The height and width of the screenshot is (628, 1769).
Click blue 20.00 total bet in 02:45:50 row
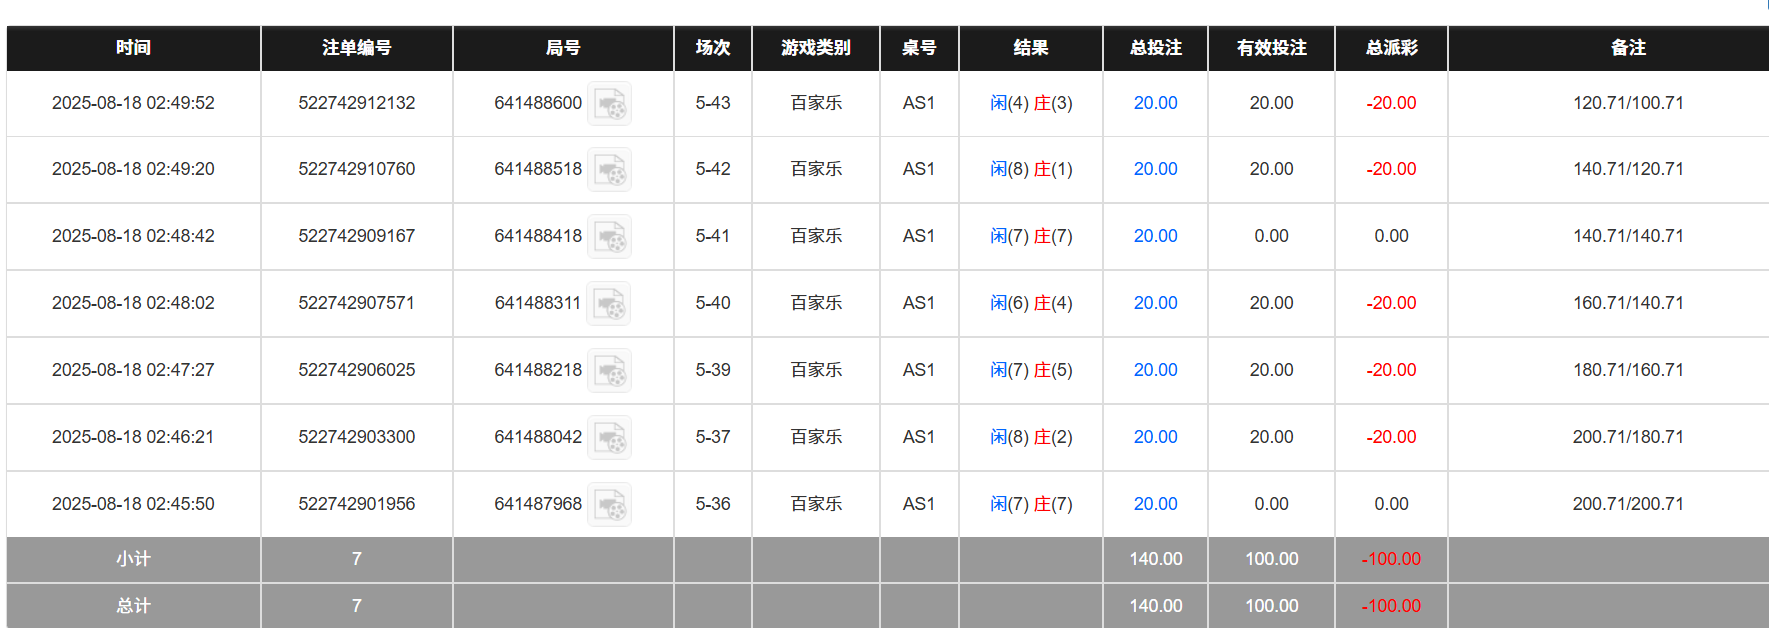(x=1155, y=504)
